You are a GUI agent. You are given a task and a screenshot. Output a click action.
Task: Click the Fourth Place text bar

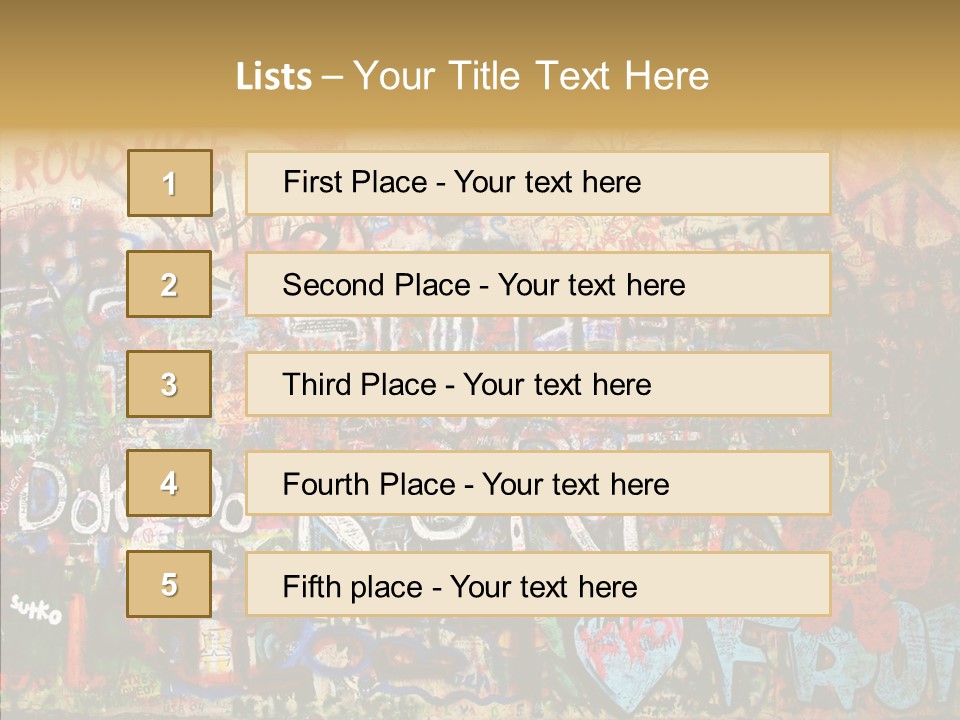point(538,484)
